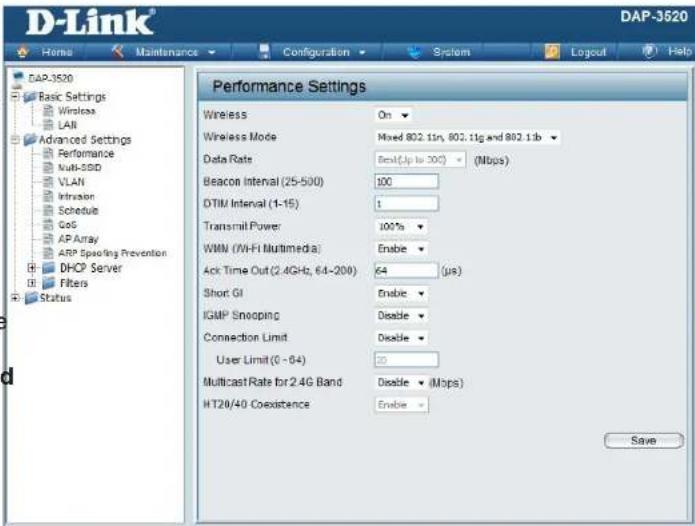Click the Configuration disk icon
695x526 pixels.
pyautogui.click(x=264, y=51)
